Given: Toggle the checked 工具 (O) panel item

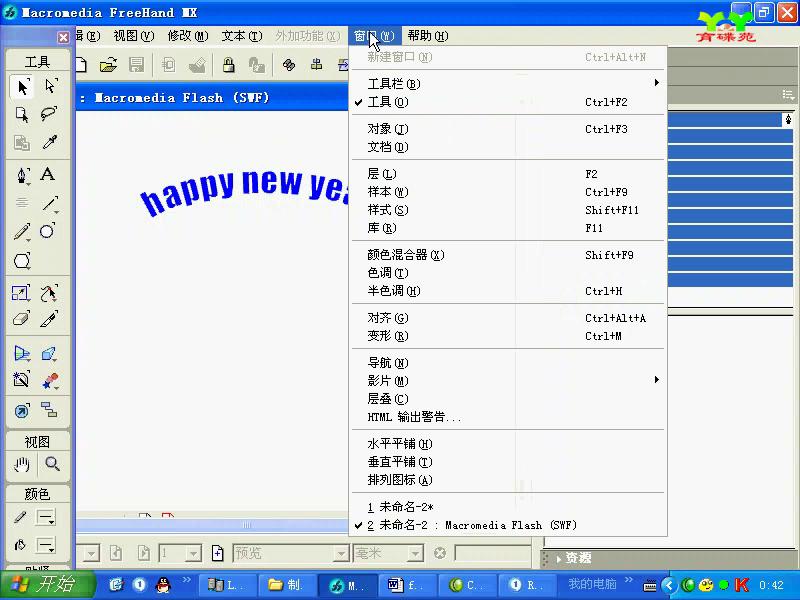Looking at the screenshot, I should tap(508, 102).
